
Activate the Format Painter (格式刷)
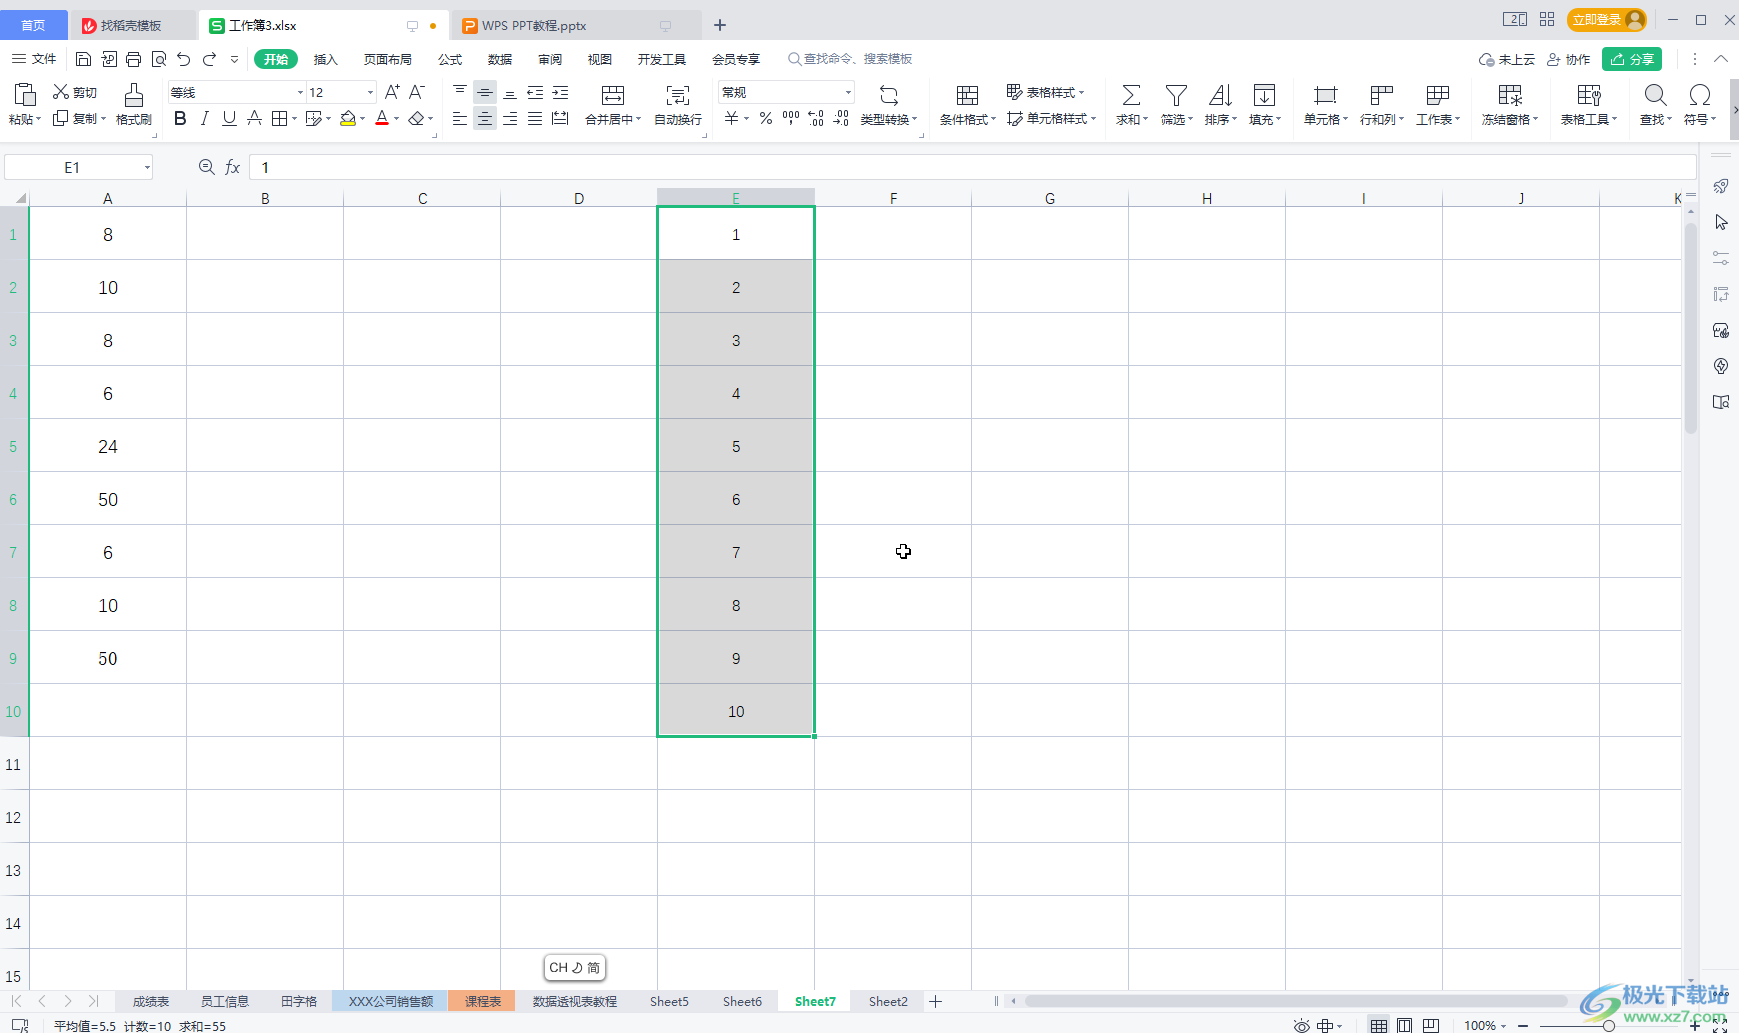pyautogui.click(x=133, y=104)
